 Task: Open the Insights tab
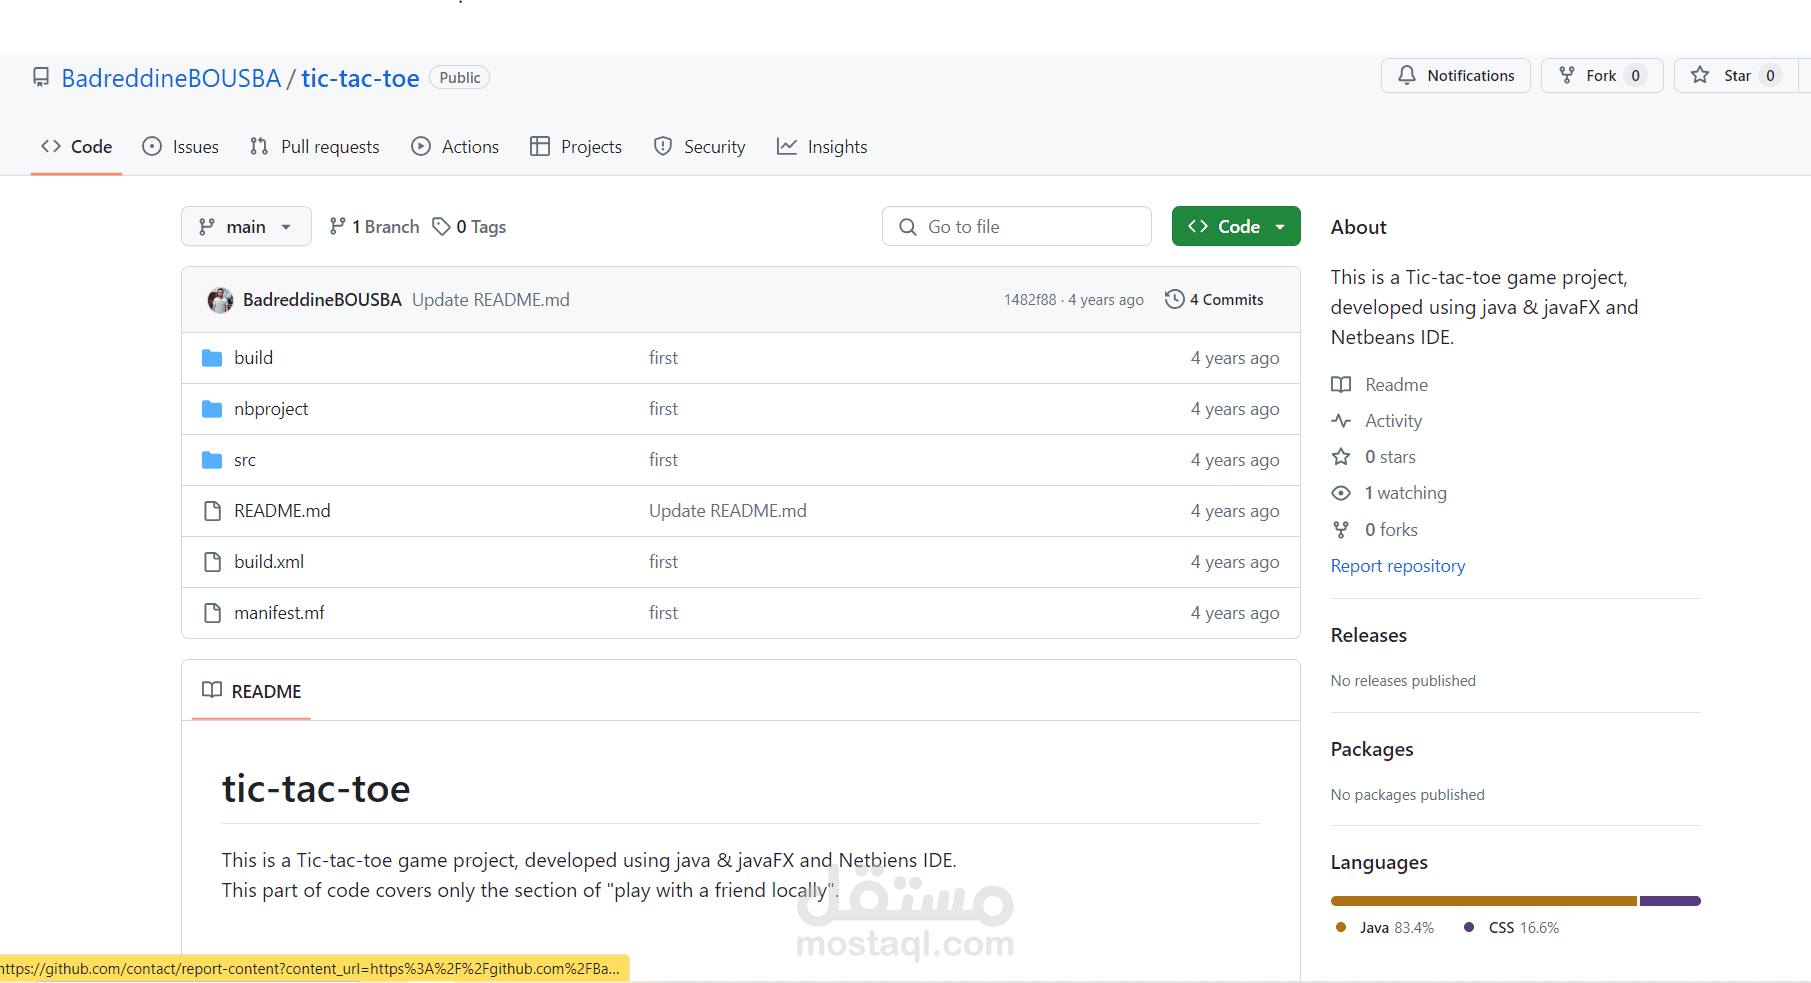(822, 147)
